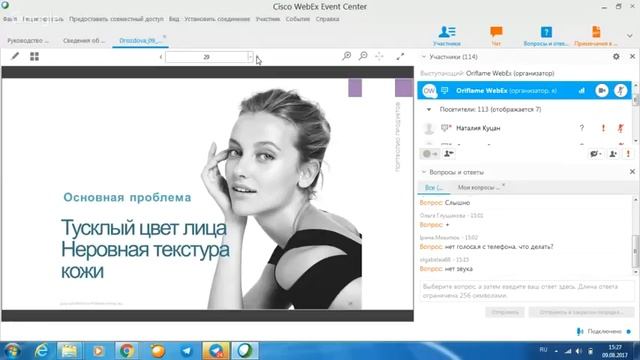This screenshot has height=360, width=640.
Task: Click the slide number field showing 29
Action: [x=206, y=57]
